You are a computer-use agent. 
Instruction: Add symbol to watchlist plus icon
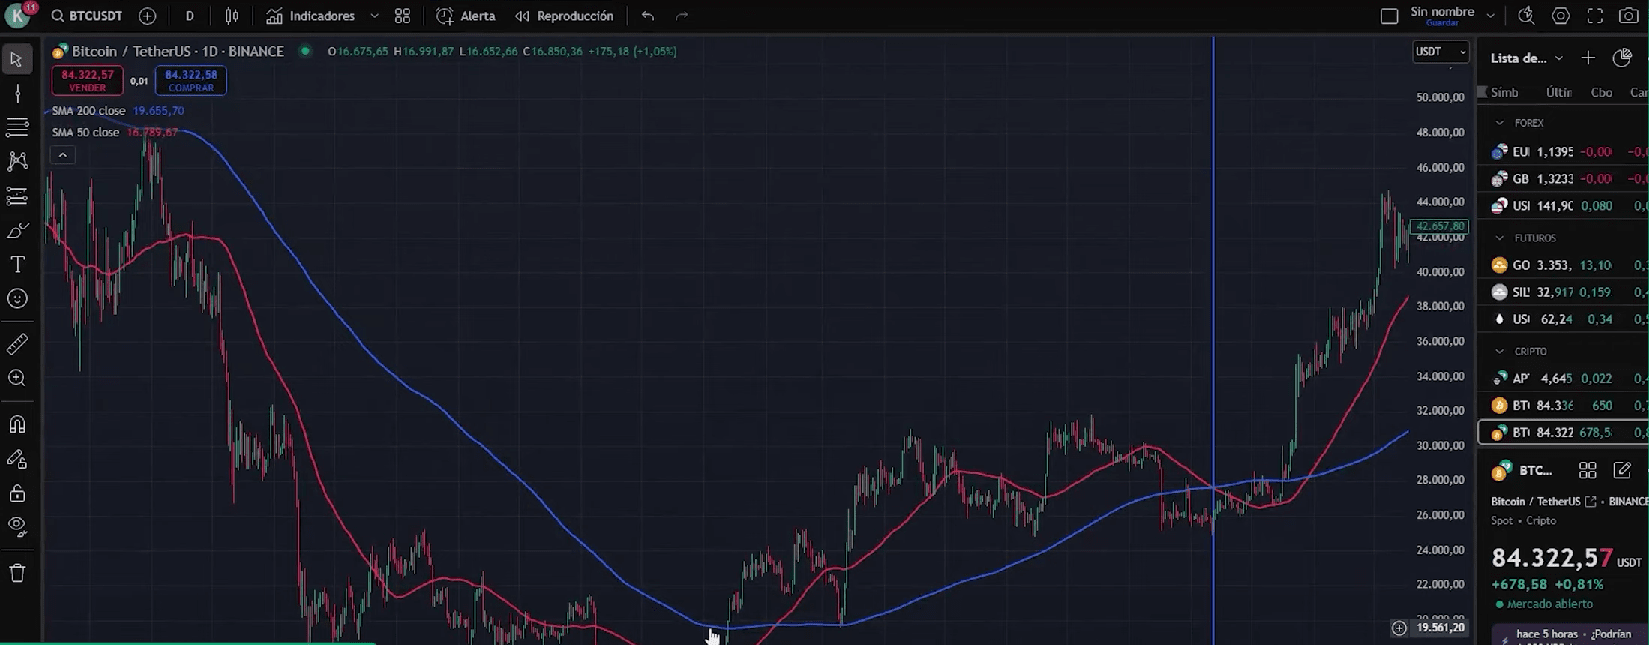click(1588, 58)
